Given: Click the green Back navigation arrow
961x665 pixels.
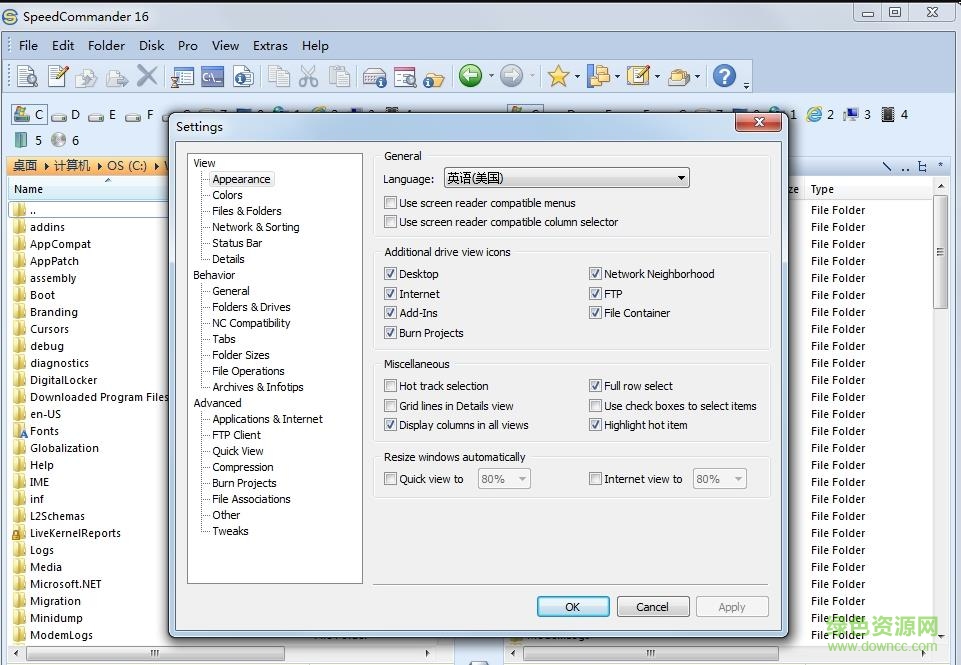Looking at the screenshot, I should coord(470,76).
